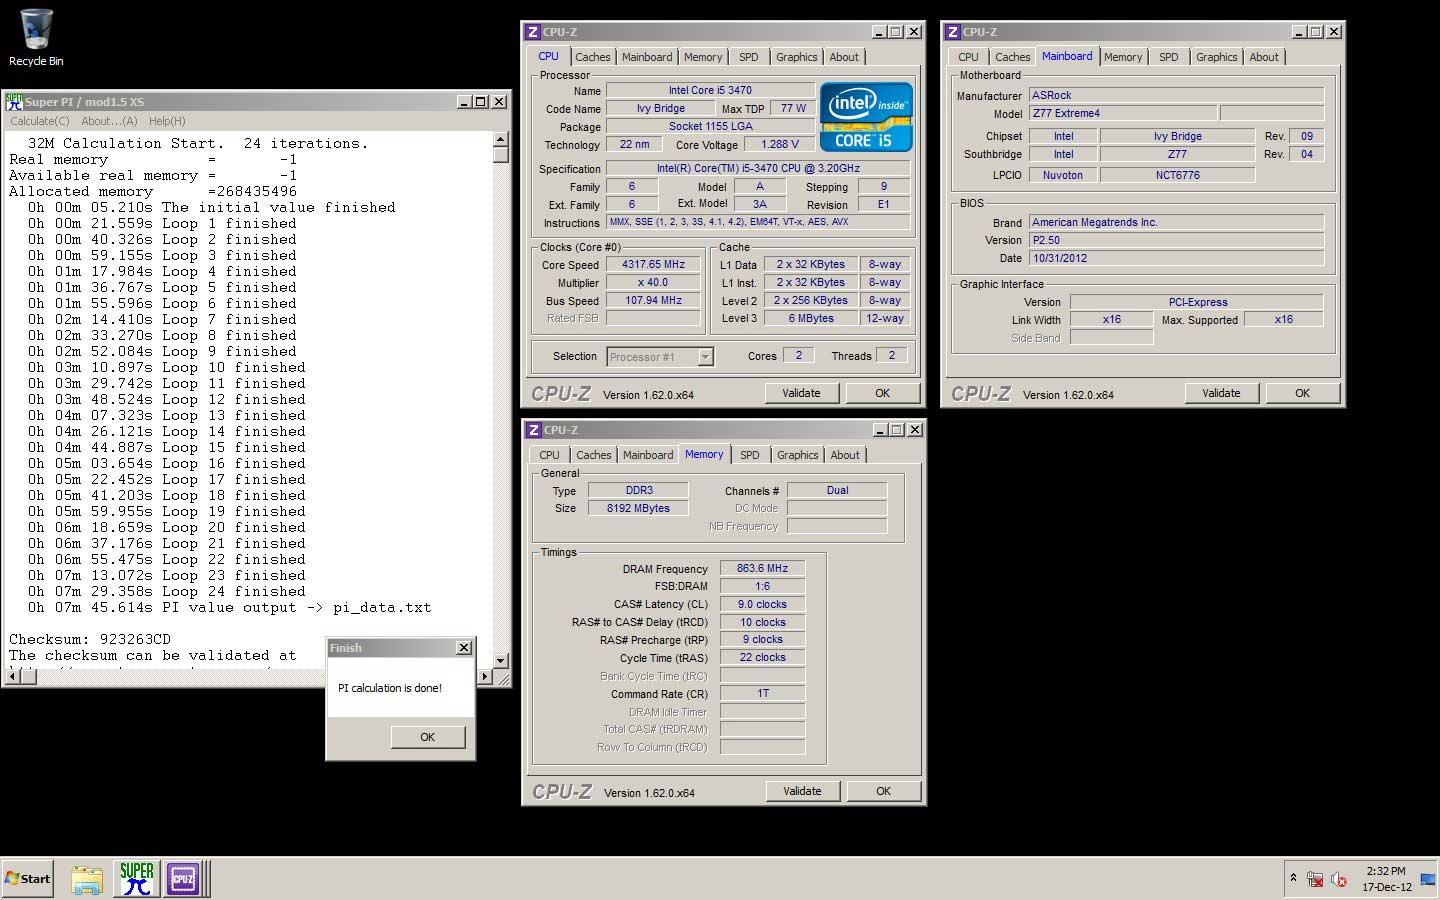Viewport: 1440px width, 900px height.
Task: Click the DRAM Frequency 863.6 MHz field
Action: [x=762, y=568]
